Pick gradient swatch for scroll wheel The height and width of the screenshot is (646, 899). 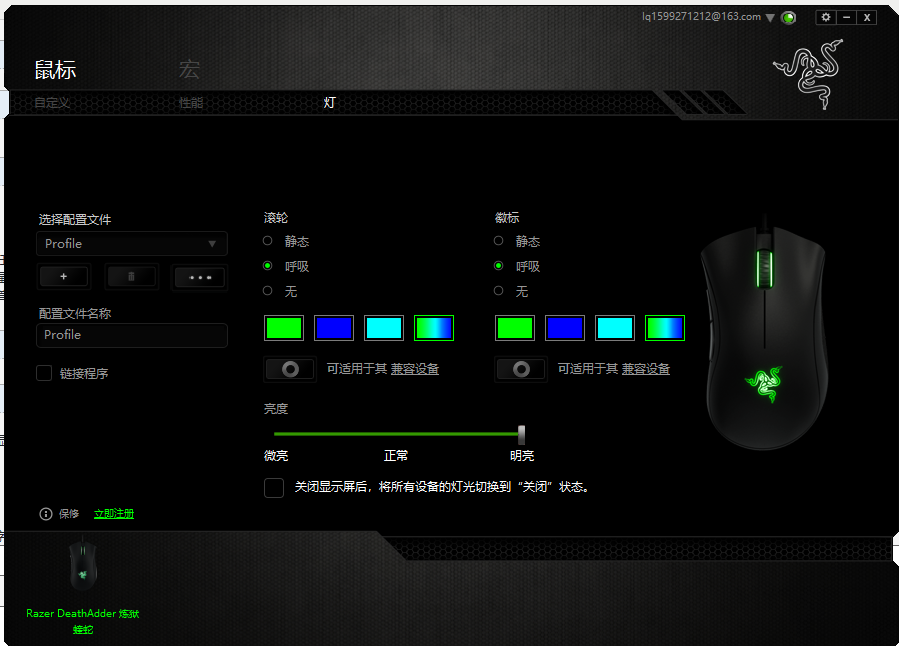click(434, 328)
